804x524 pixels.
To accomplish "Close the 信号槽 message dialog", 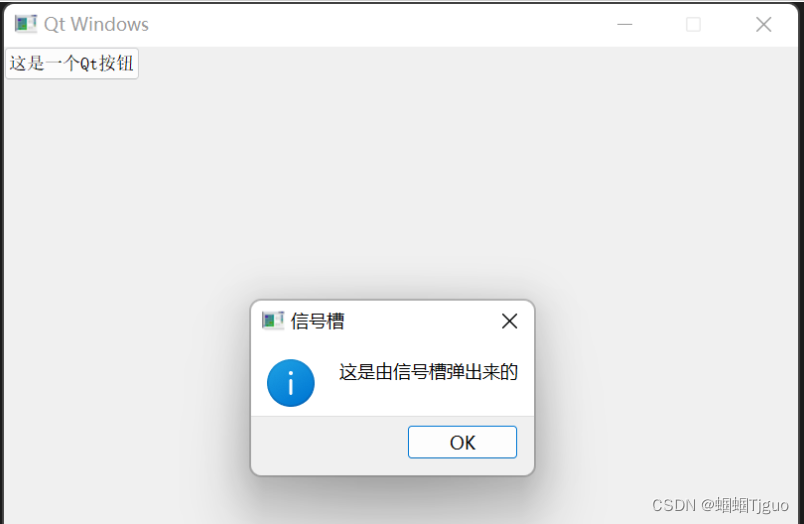I will click(x=509, y=321).
